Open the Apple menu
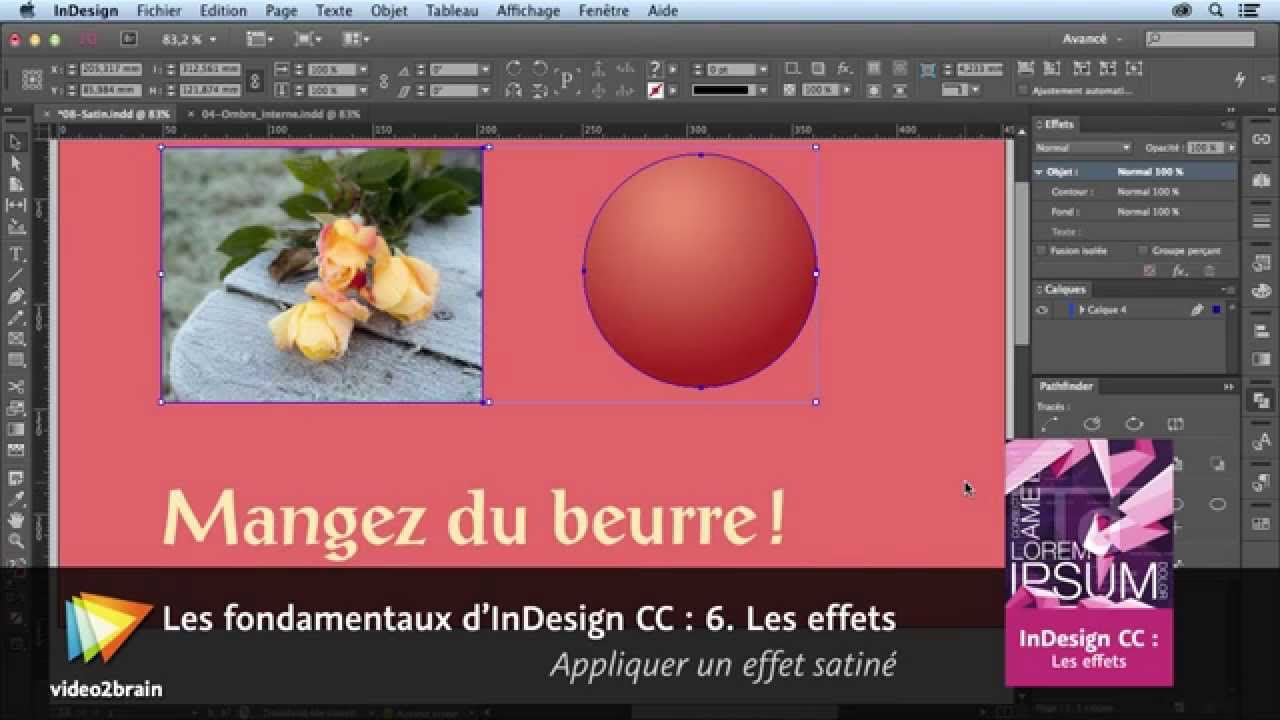Screen dimensions: 1280x720 [27, 11]
